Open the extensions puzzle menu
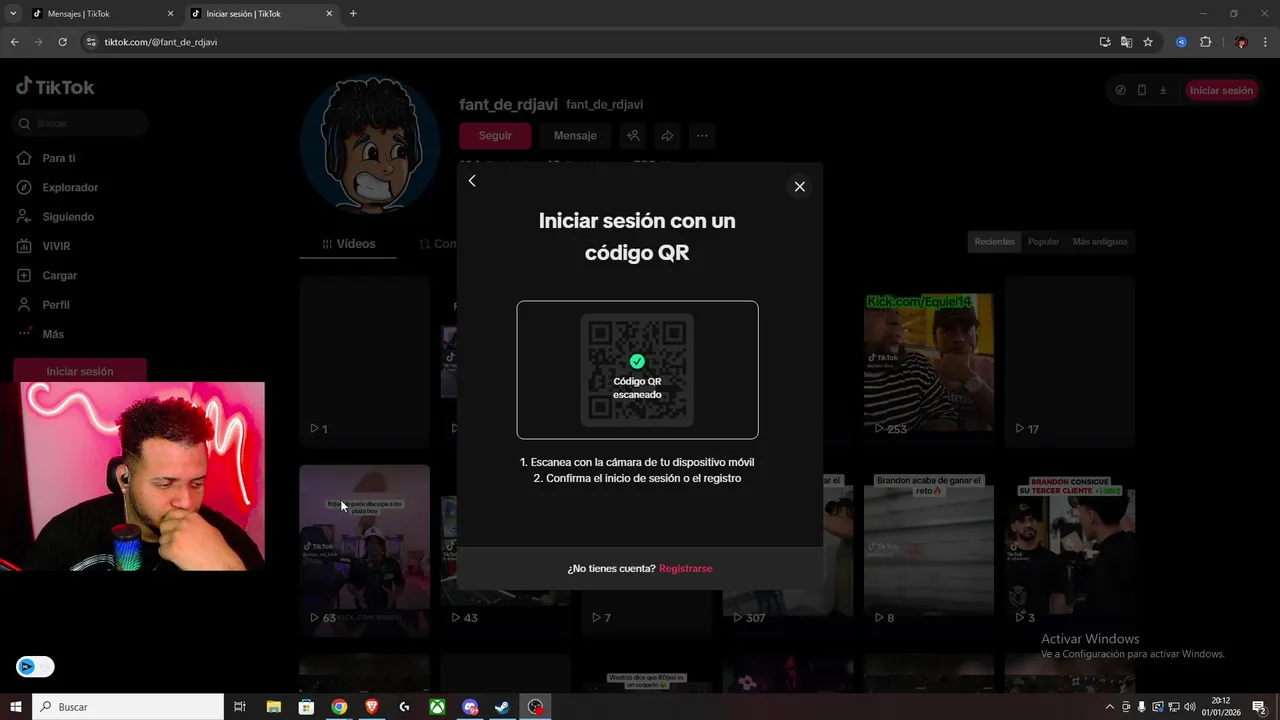1280x720 pixels. [1205, 42]
